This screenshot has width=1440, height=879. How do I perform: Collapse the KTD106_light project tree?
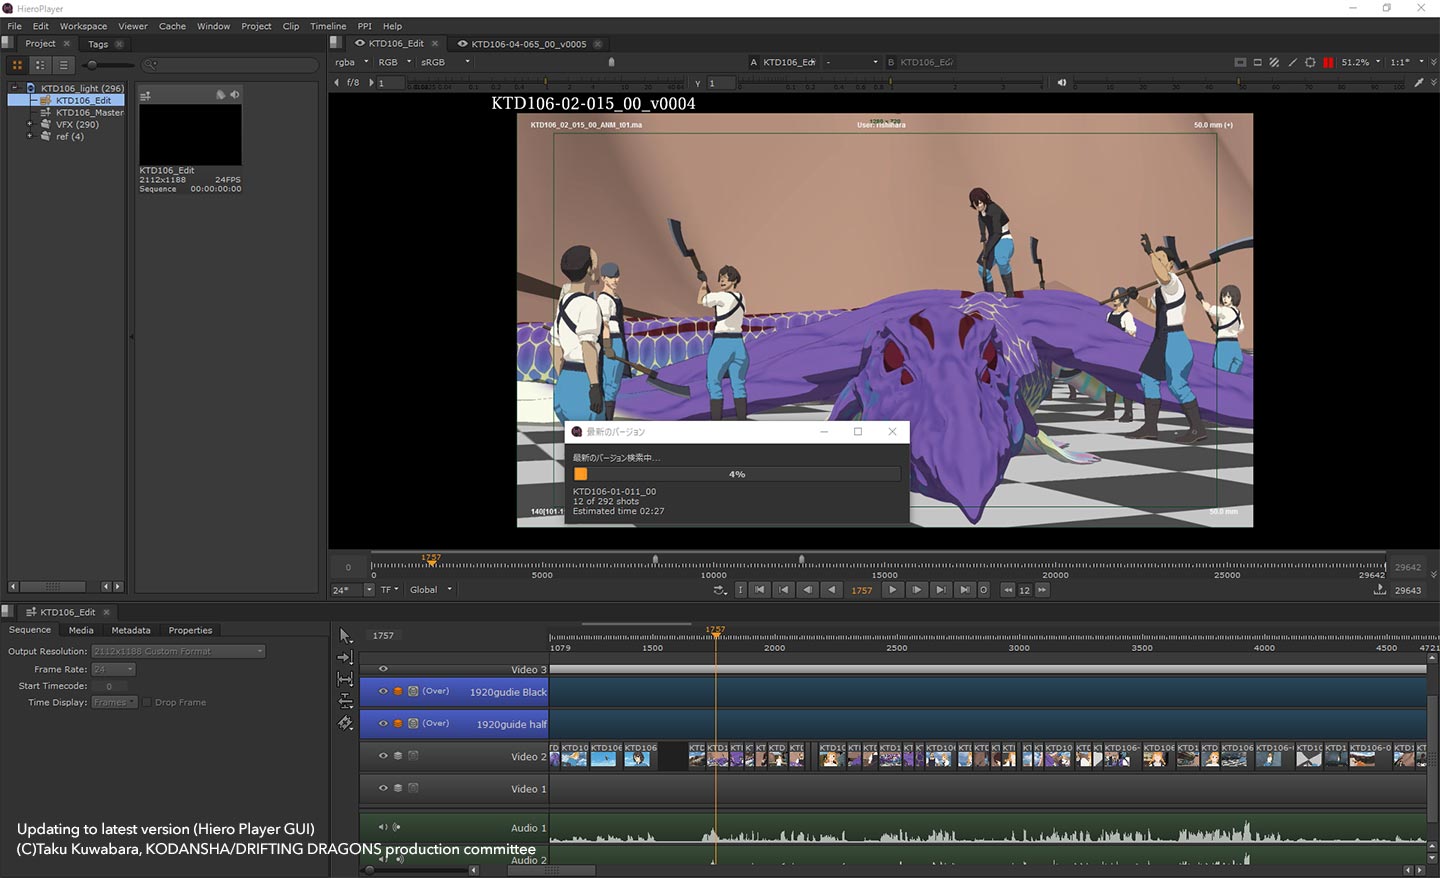click(15, 88)
